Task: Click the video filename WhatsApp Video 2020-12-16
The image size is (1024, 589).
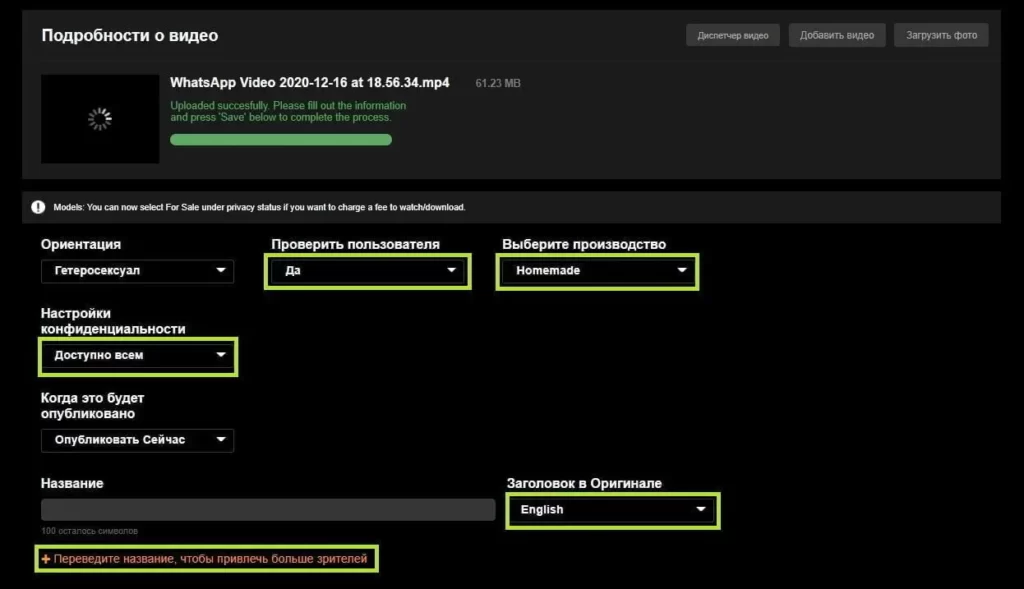Action: tap(310, 83)
